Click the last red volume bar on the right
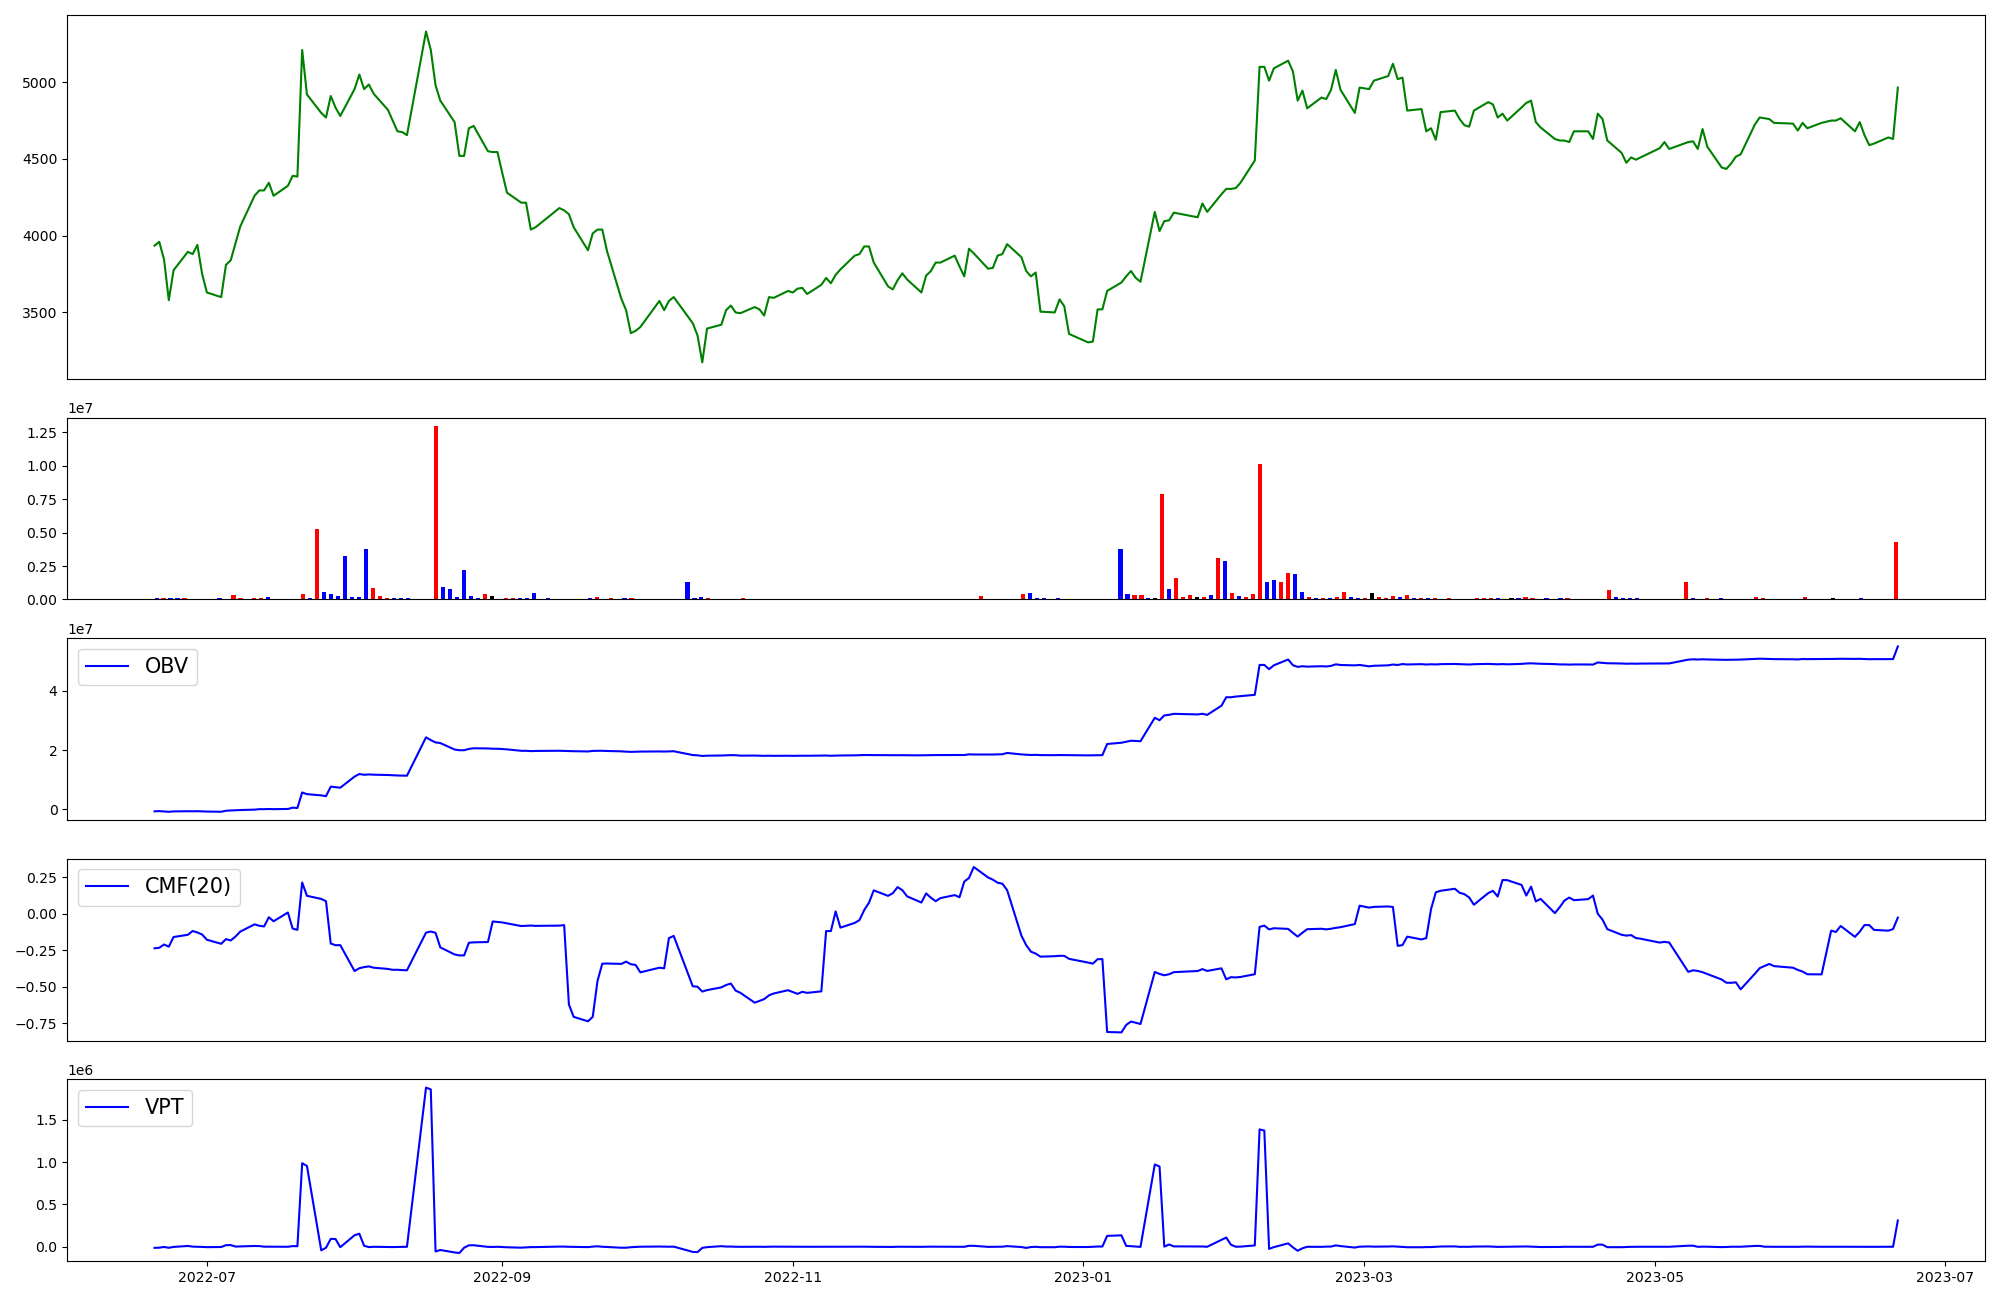The width and height of the screenshot is (2000, 1300). (x=1896, y=570)
